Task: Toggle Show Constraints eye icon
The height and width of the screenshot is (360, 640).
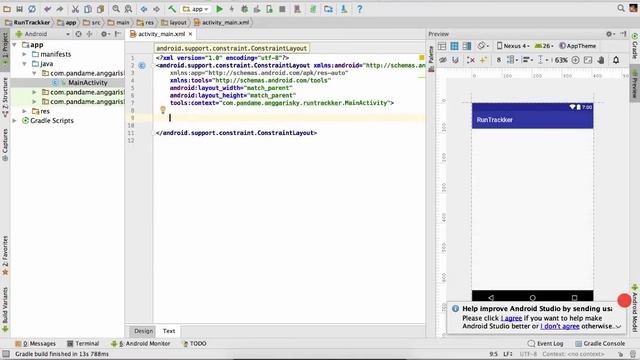Action: click(x=442, y=60)
